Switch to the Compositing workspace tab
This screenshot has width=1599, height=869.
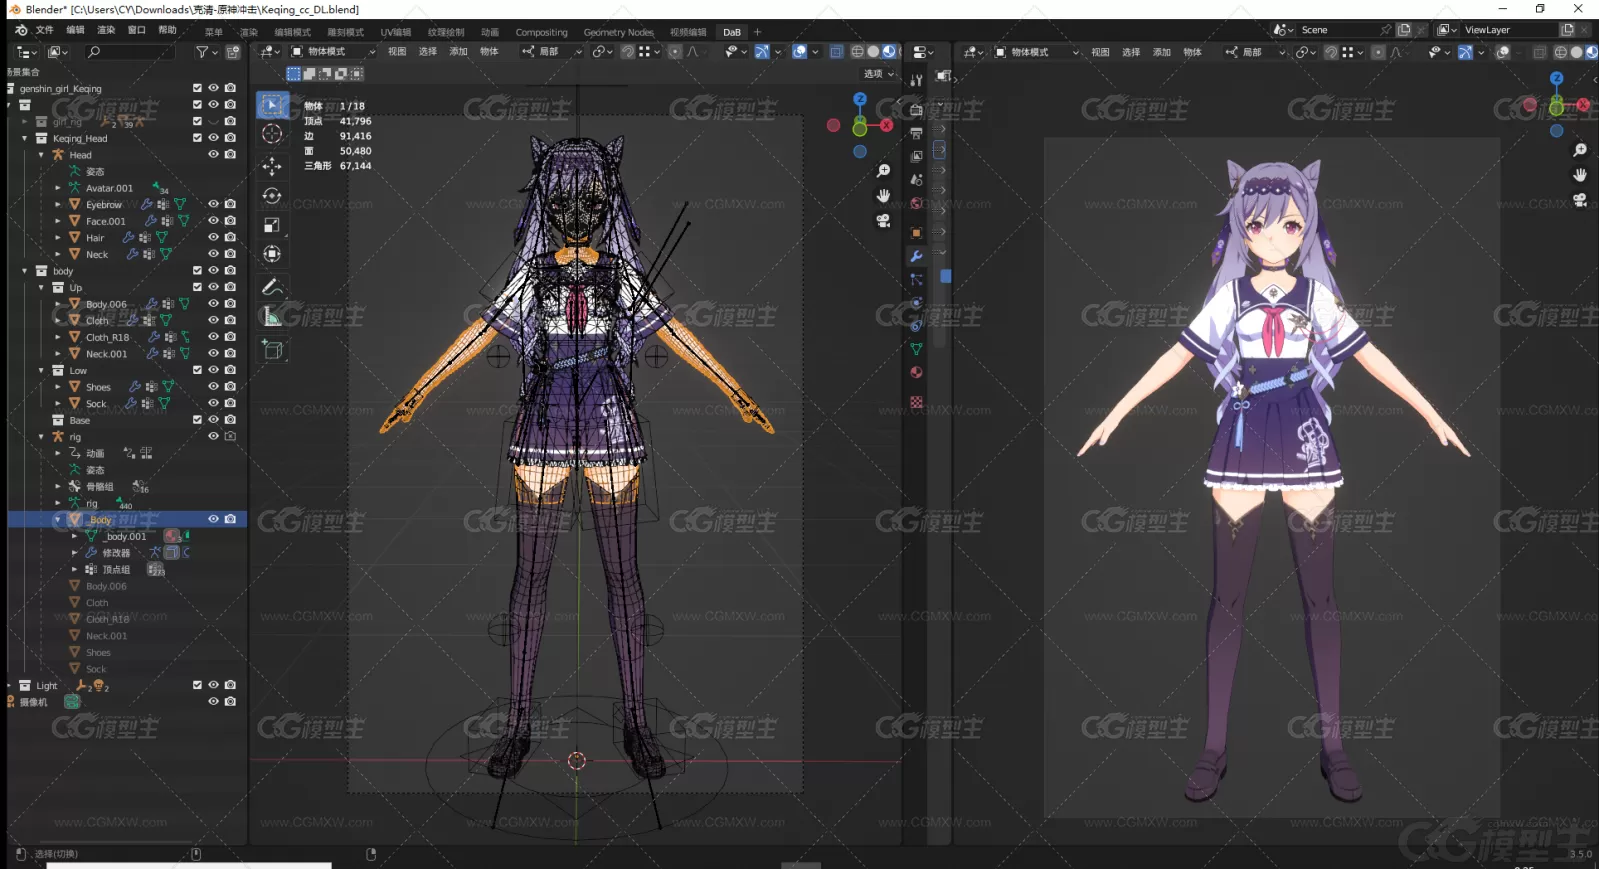pyautogui.click(x=541, y=32)
